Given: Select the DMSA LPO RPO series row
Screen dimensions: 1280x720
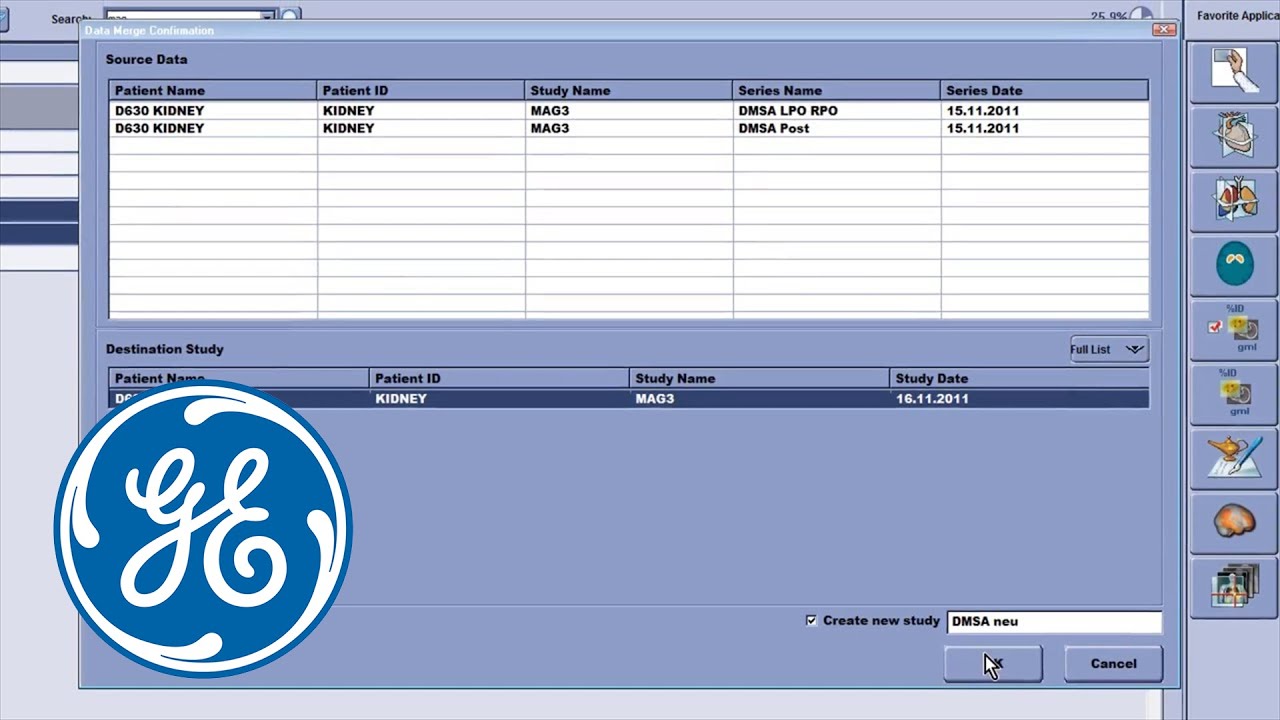Looking at the screenshot, I should click(628, 111).
